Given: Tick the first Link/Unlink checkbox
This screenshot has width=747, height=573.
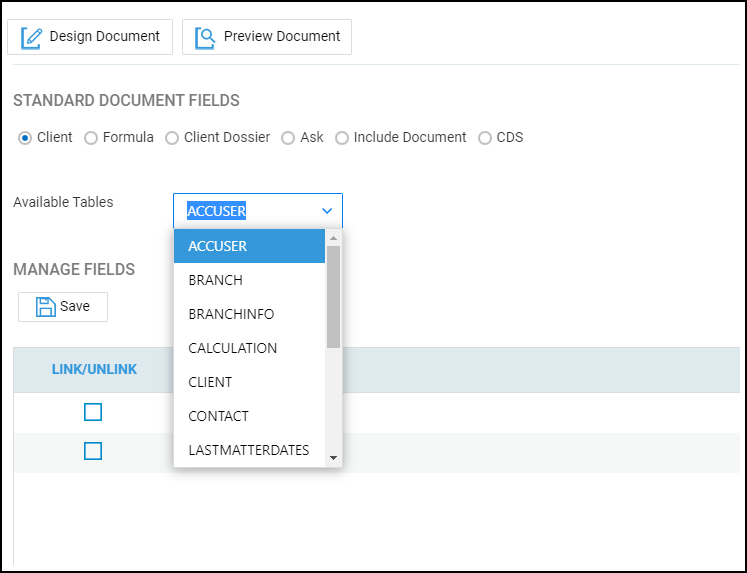Looking at the screenshot, I should 93,412.
